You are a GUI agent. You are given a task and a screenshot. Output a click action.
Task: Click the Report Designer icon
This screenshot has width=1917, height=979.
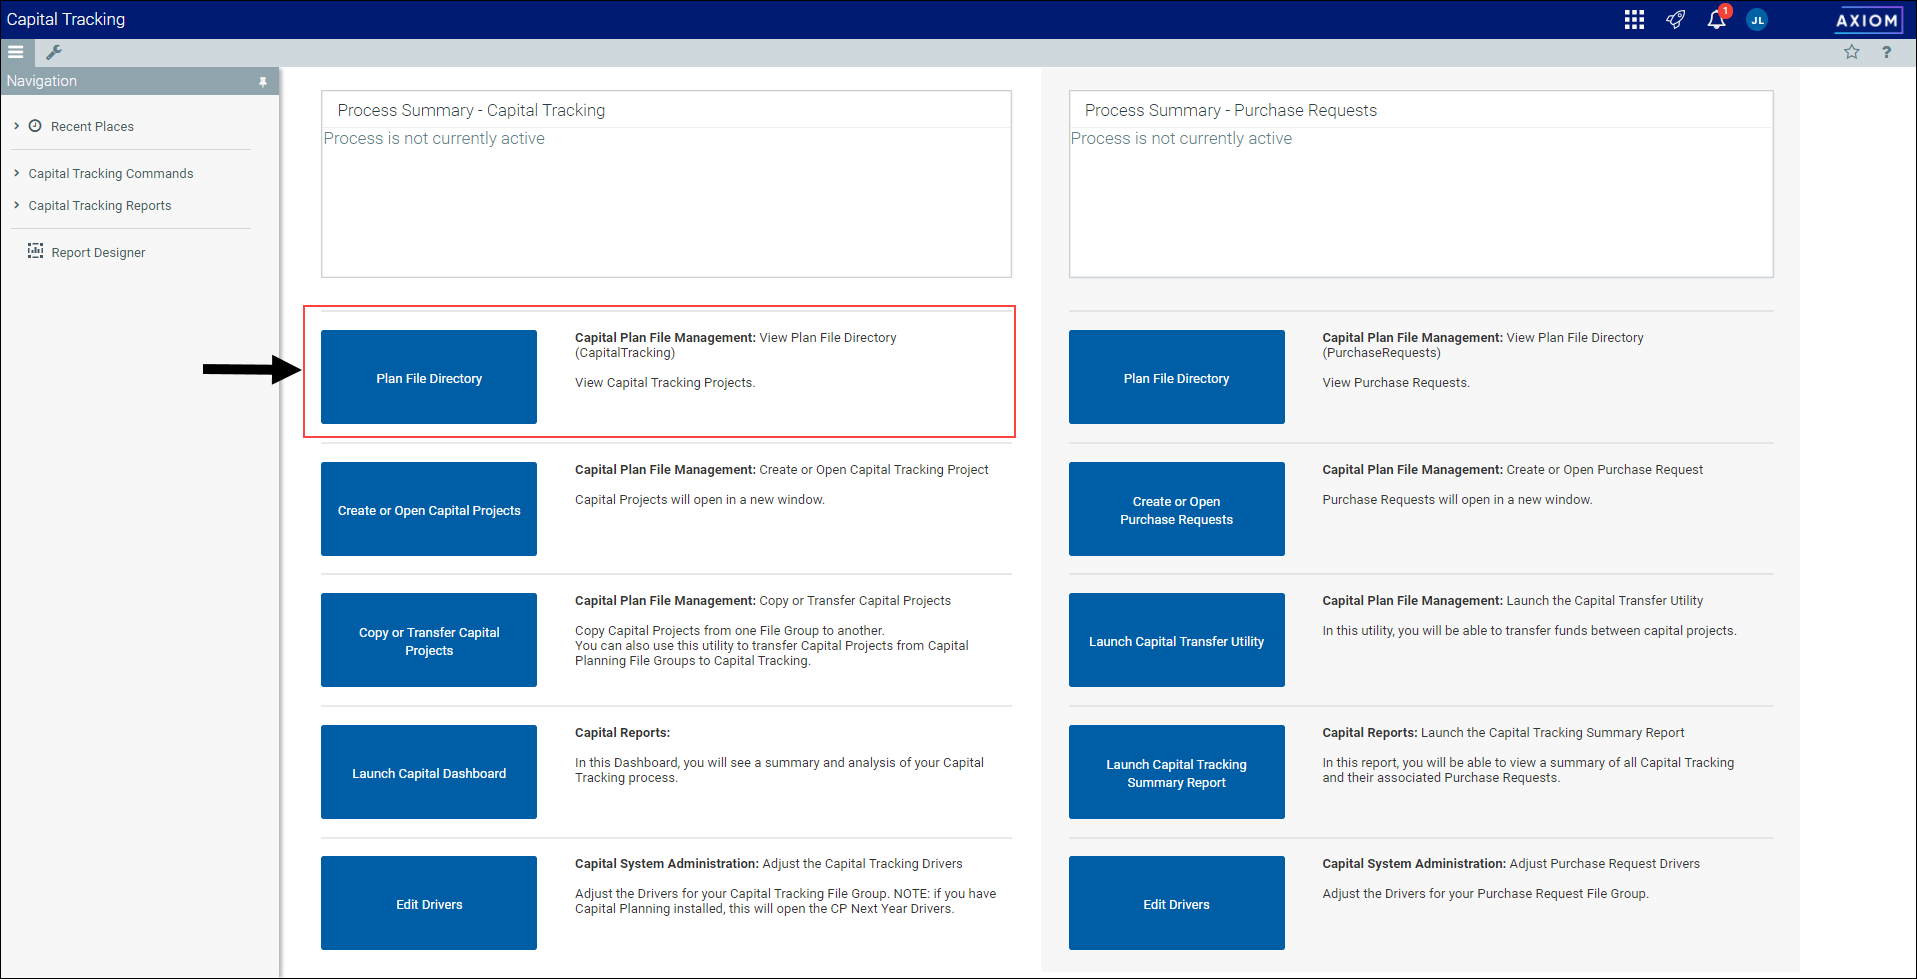click(x=35, y=251)
